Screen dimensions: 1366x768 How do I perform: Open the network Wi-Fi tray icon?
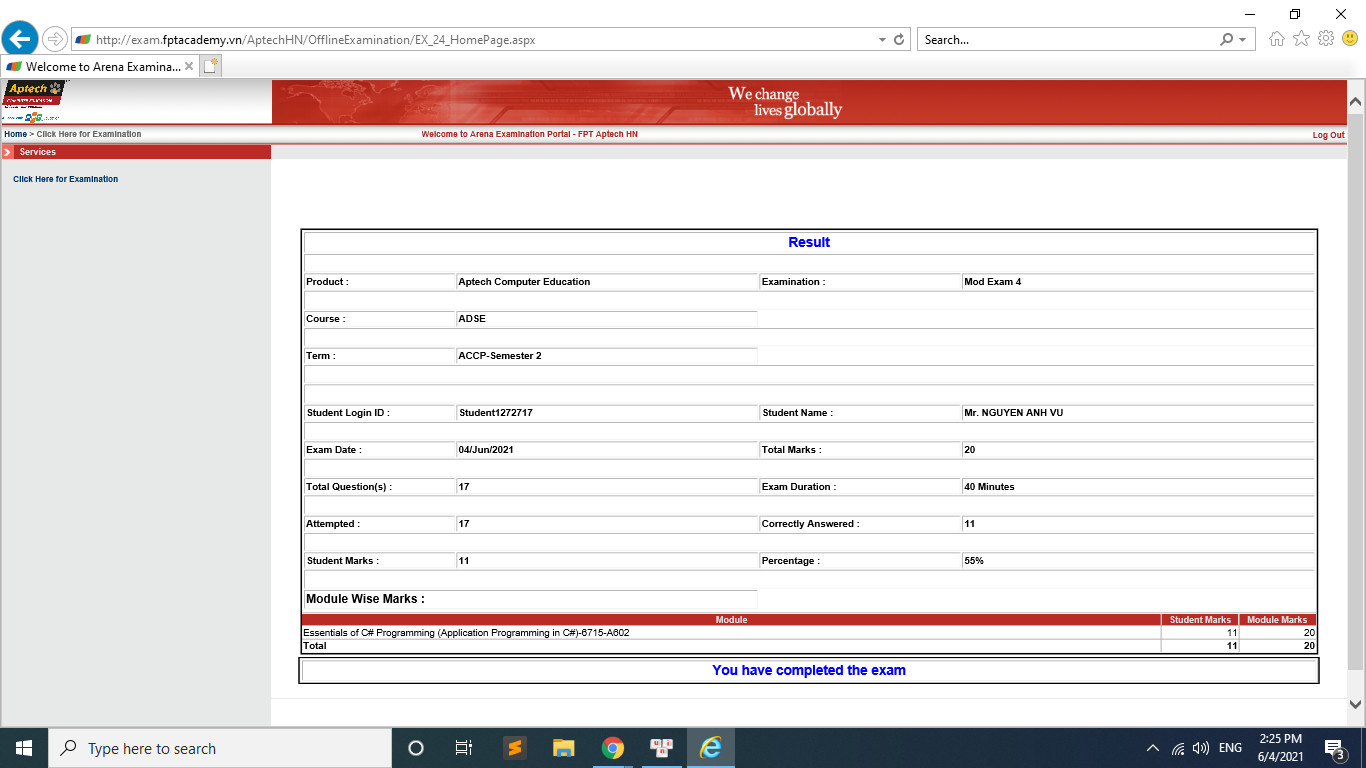(x=1178, y=748)
